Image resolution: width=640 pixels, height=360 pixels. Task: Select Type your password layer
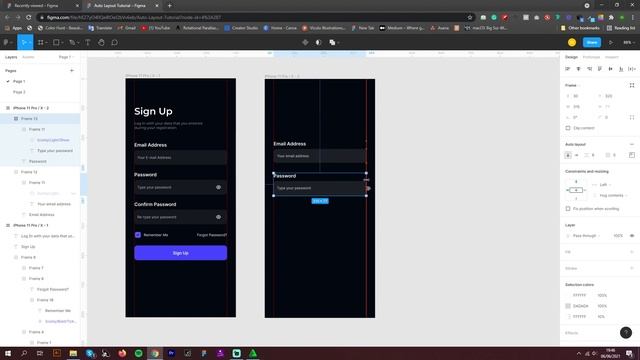(x=55, y=151)
